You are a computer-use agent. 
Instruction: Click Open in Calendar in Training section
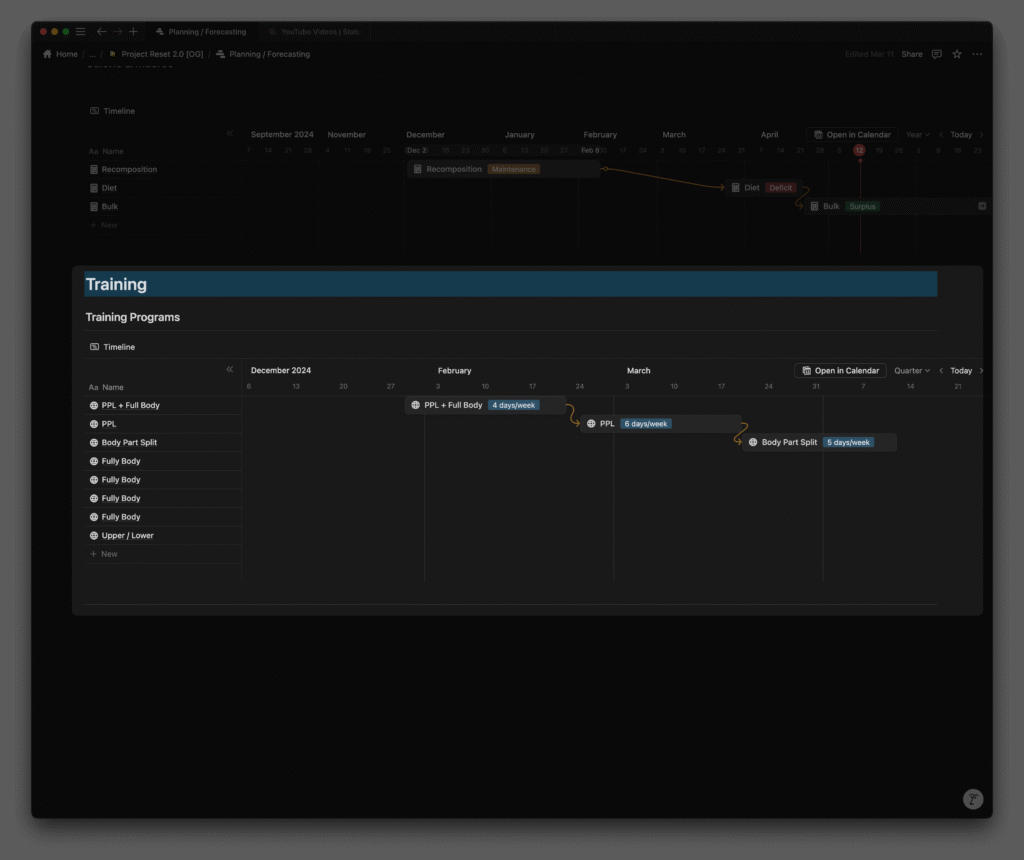click(840, 371)
